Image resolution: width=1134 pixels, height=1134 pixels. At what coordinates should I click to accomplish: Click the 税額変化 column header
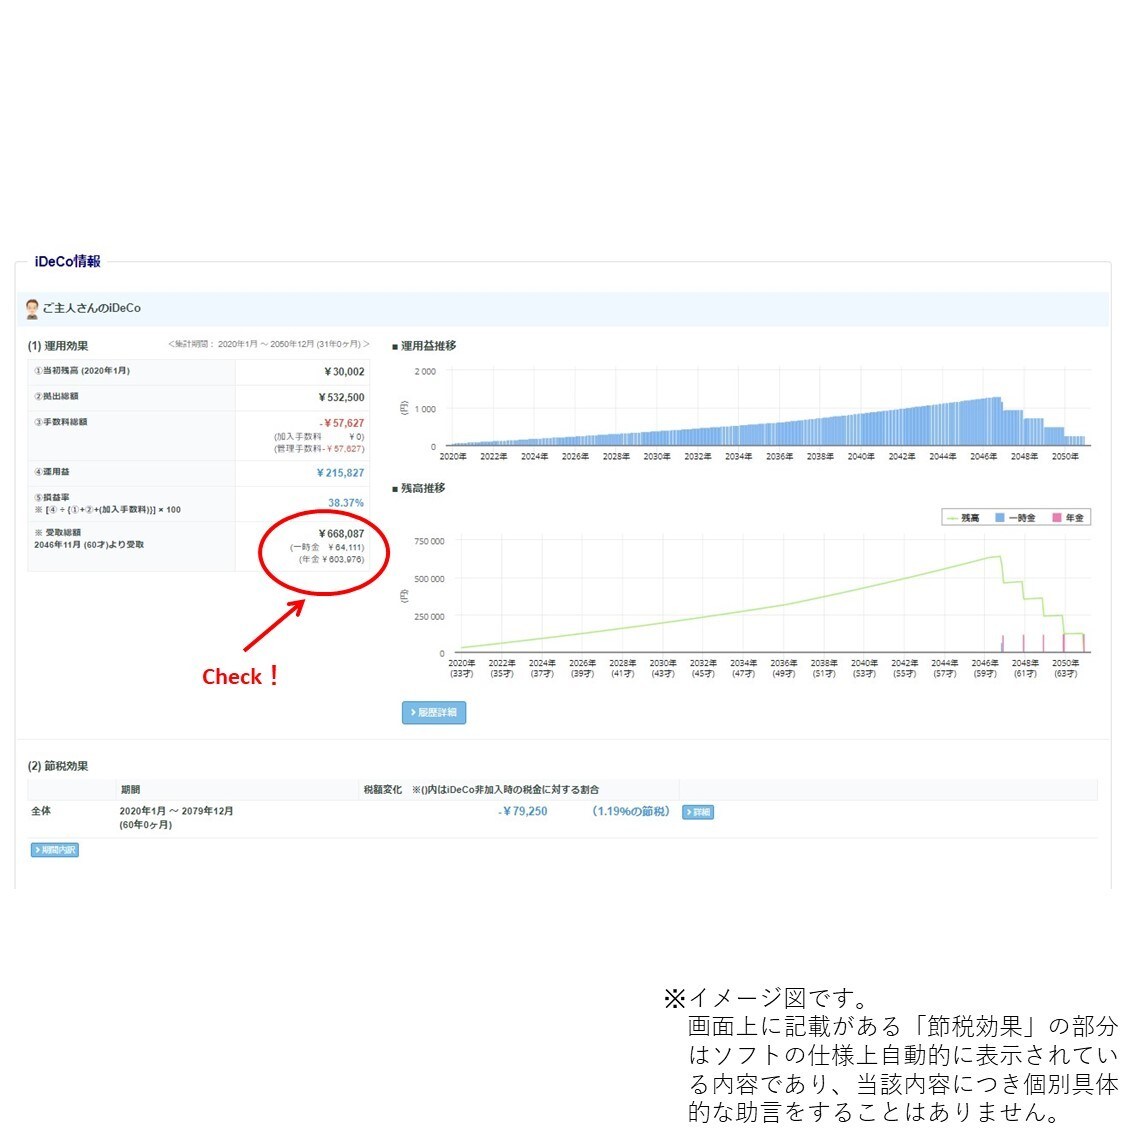pyautogui.click(x=383, y=790)
